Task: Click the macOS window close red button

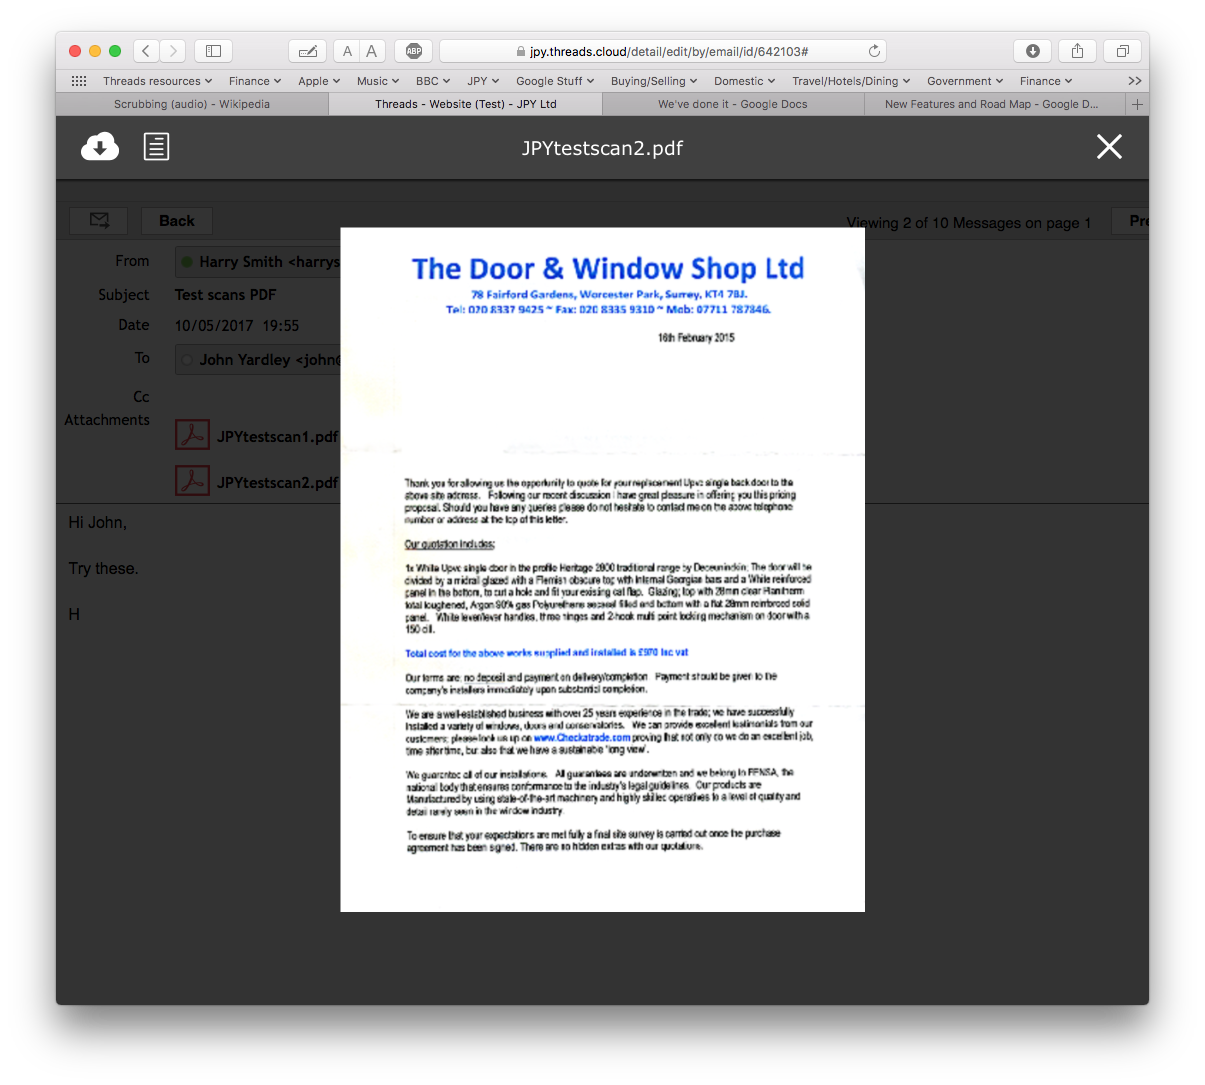Action: (x=75, y=51)
